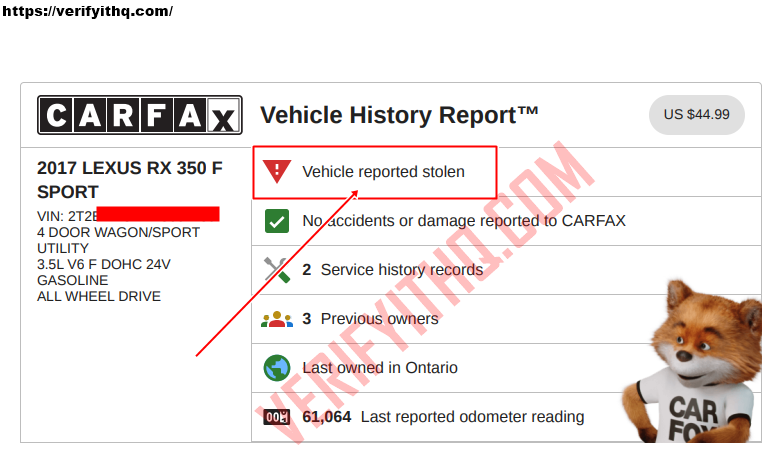The image size is (780, 451).
Task: Click the previous owners people icon
Action: click(x=276, y=319)
